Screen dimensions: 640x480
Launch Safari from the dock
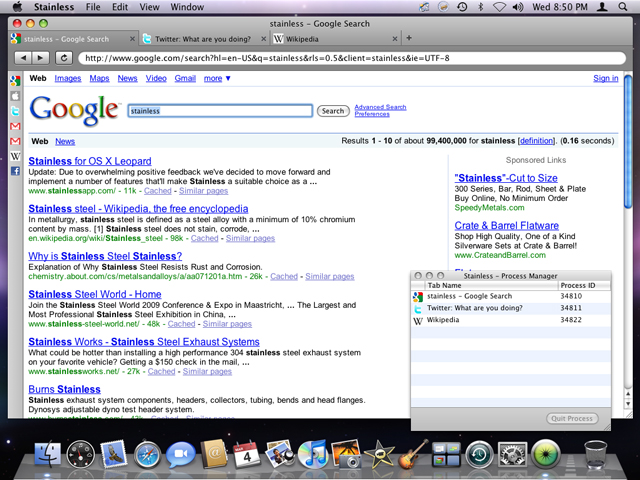tap(147, 454)
